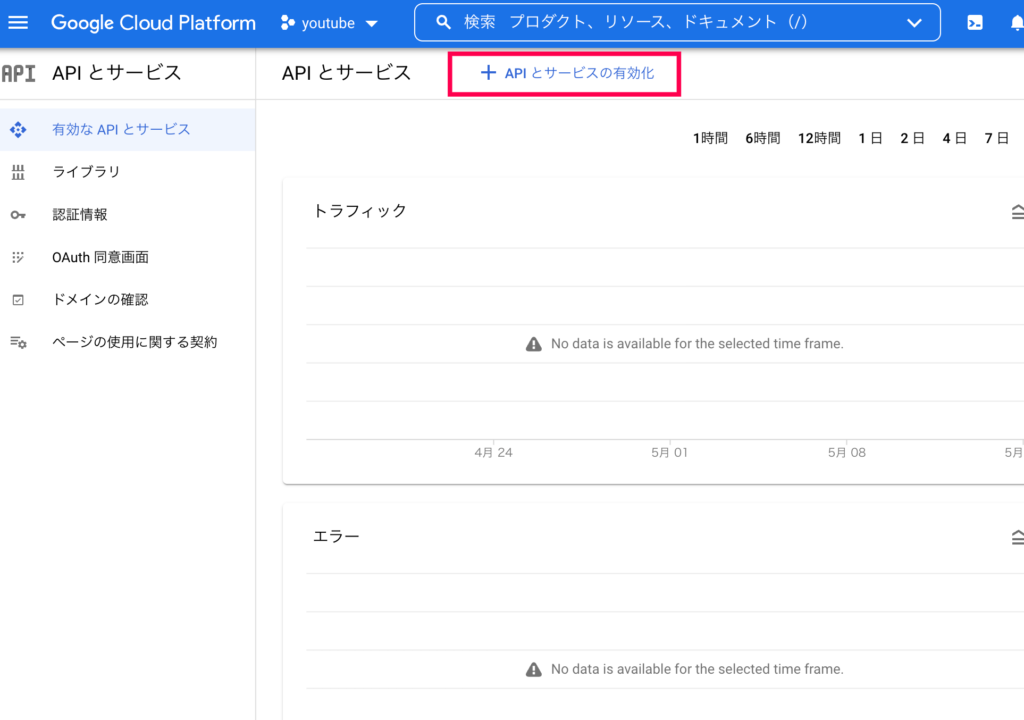
Task: Click the warning icon in トラフィック chart
Action: pos(534,344)
